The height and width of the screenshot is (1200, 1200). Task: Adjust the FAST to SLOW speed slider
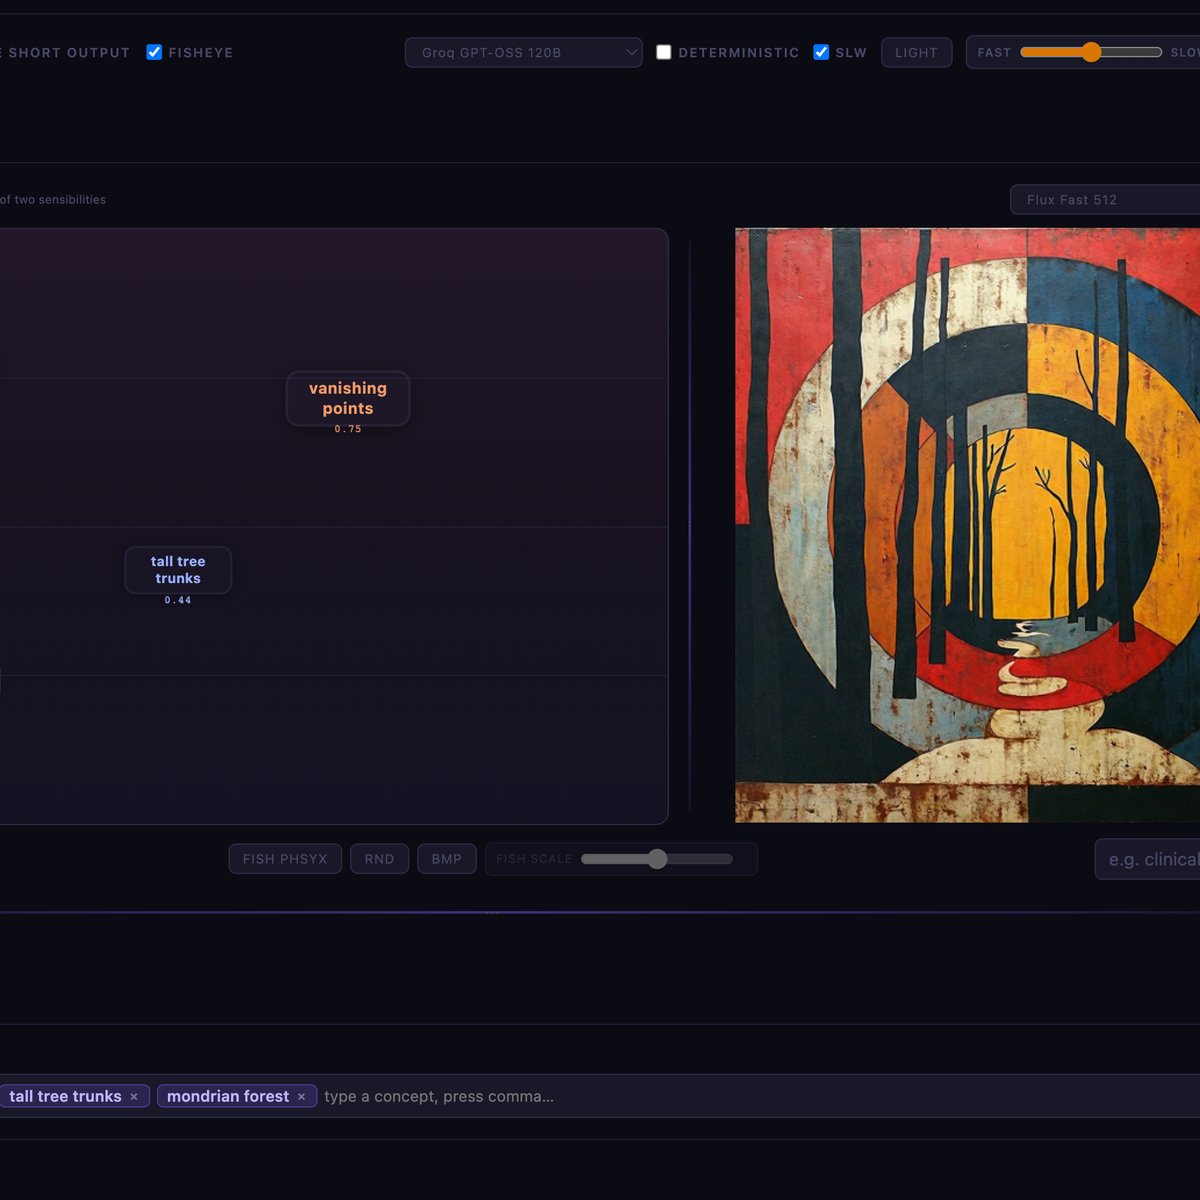tap(1091, 52)
